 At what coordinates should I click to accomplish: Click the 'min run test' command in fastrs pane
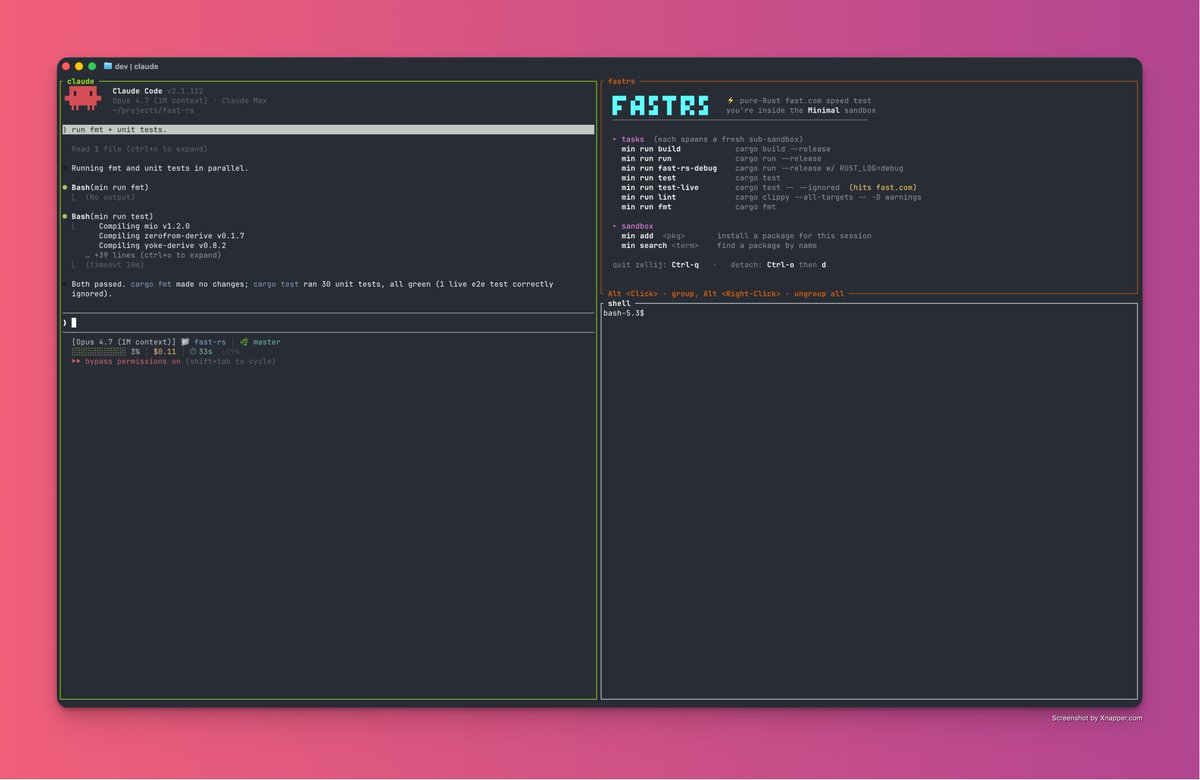pyautogui.click(x=649, y=178)
